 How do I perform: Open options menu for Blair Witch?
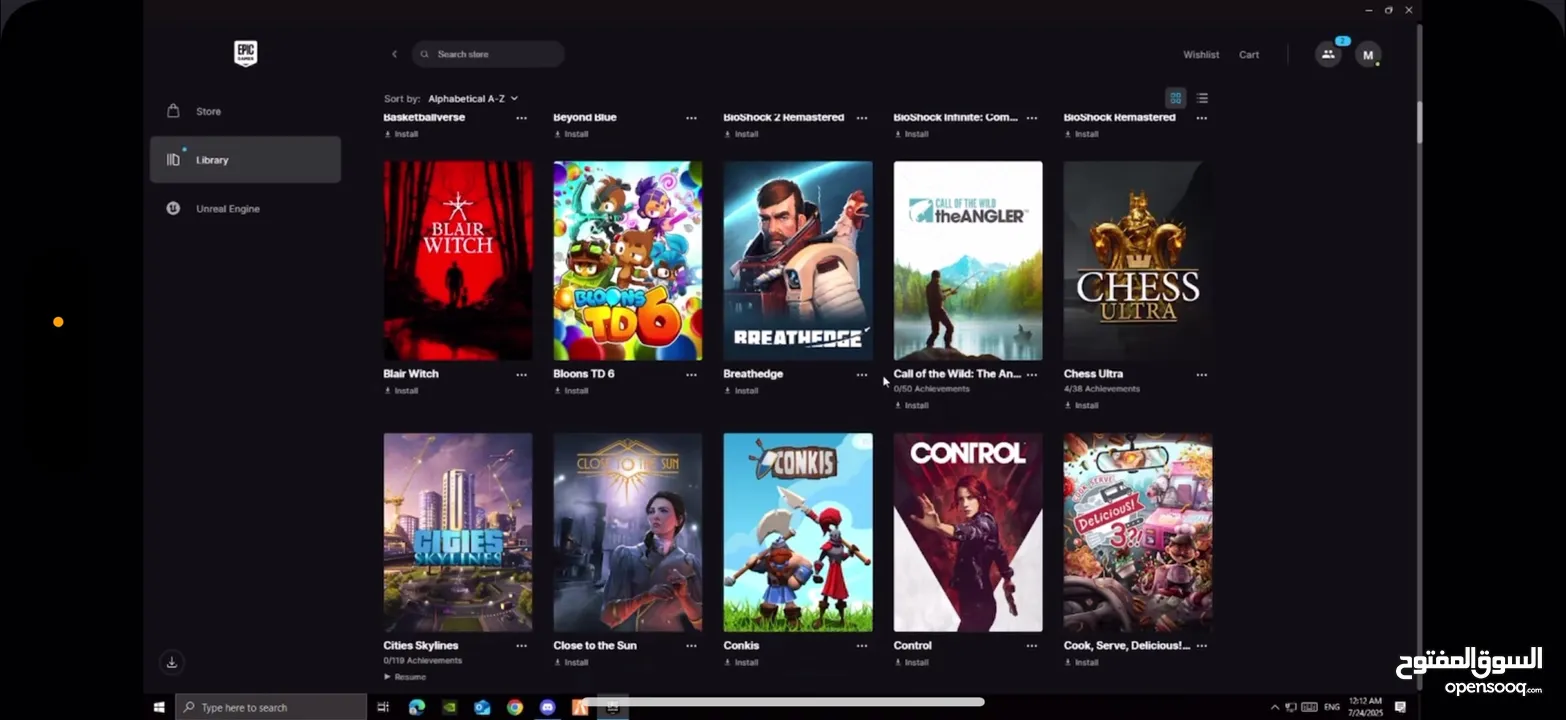tap(521, 375)
